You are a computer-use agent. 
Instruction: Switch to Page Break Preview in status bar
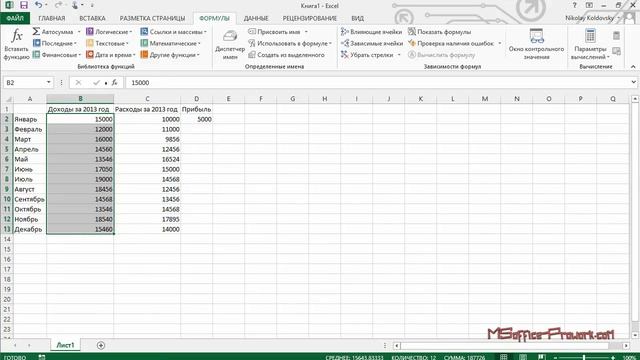point(541,357)
